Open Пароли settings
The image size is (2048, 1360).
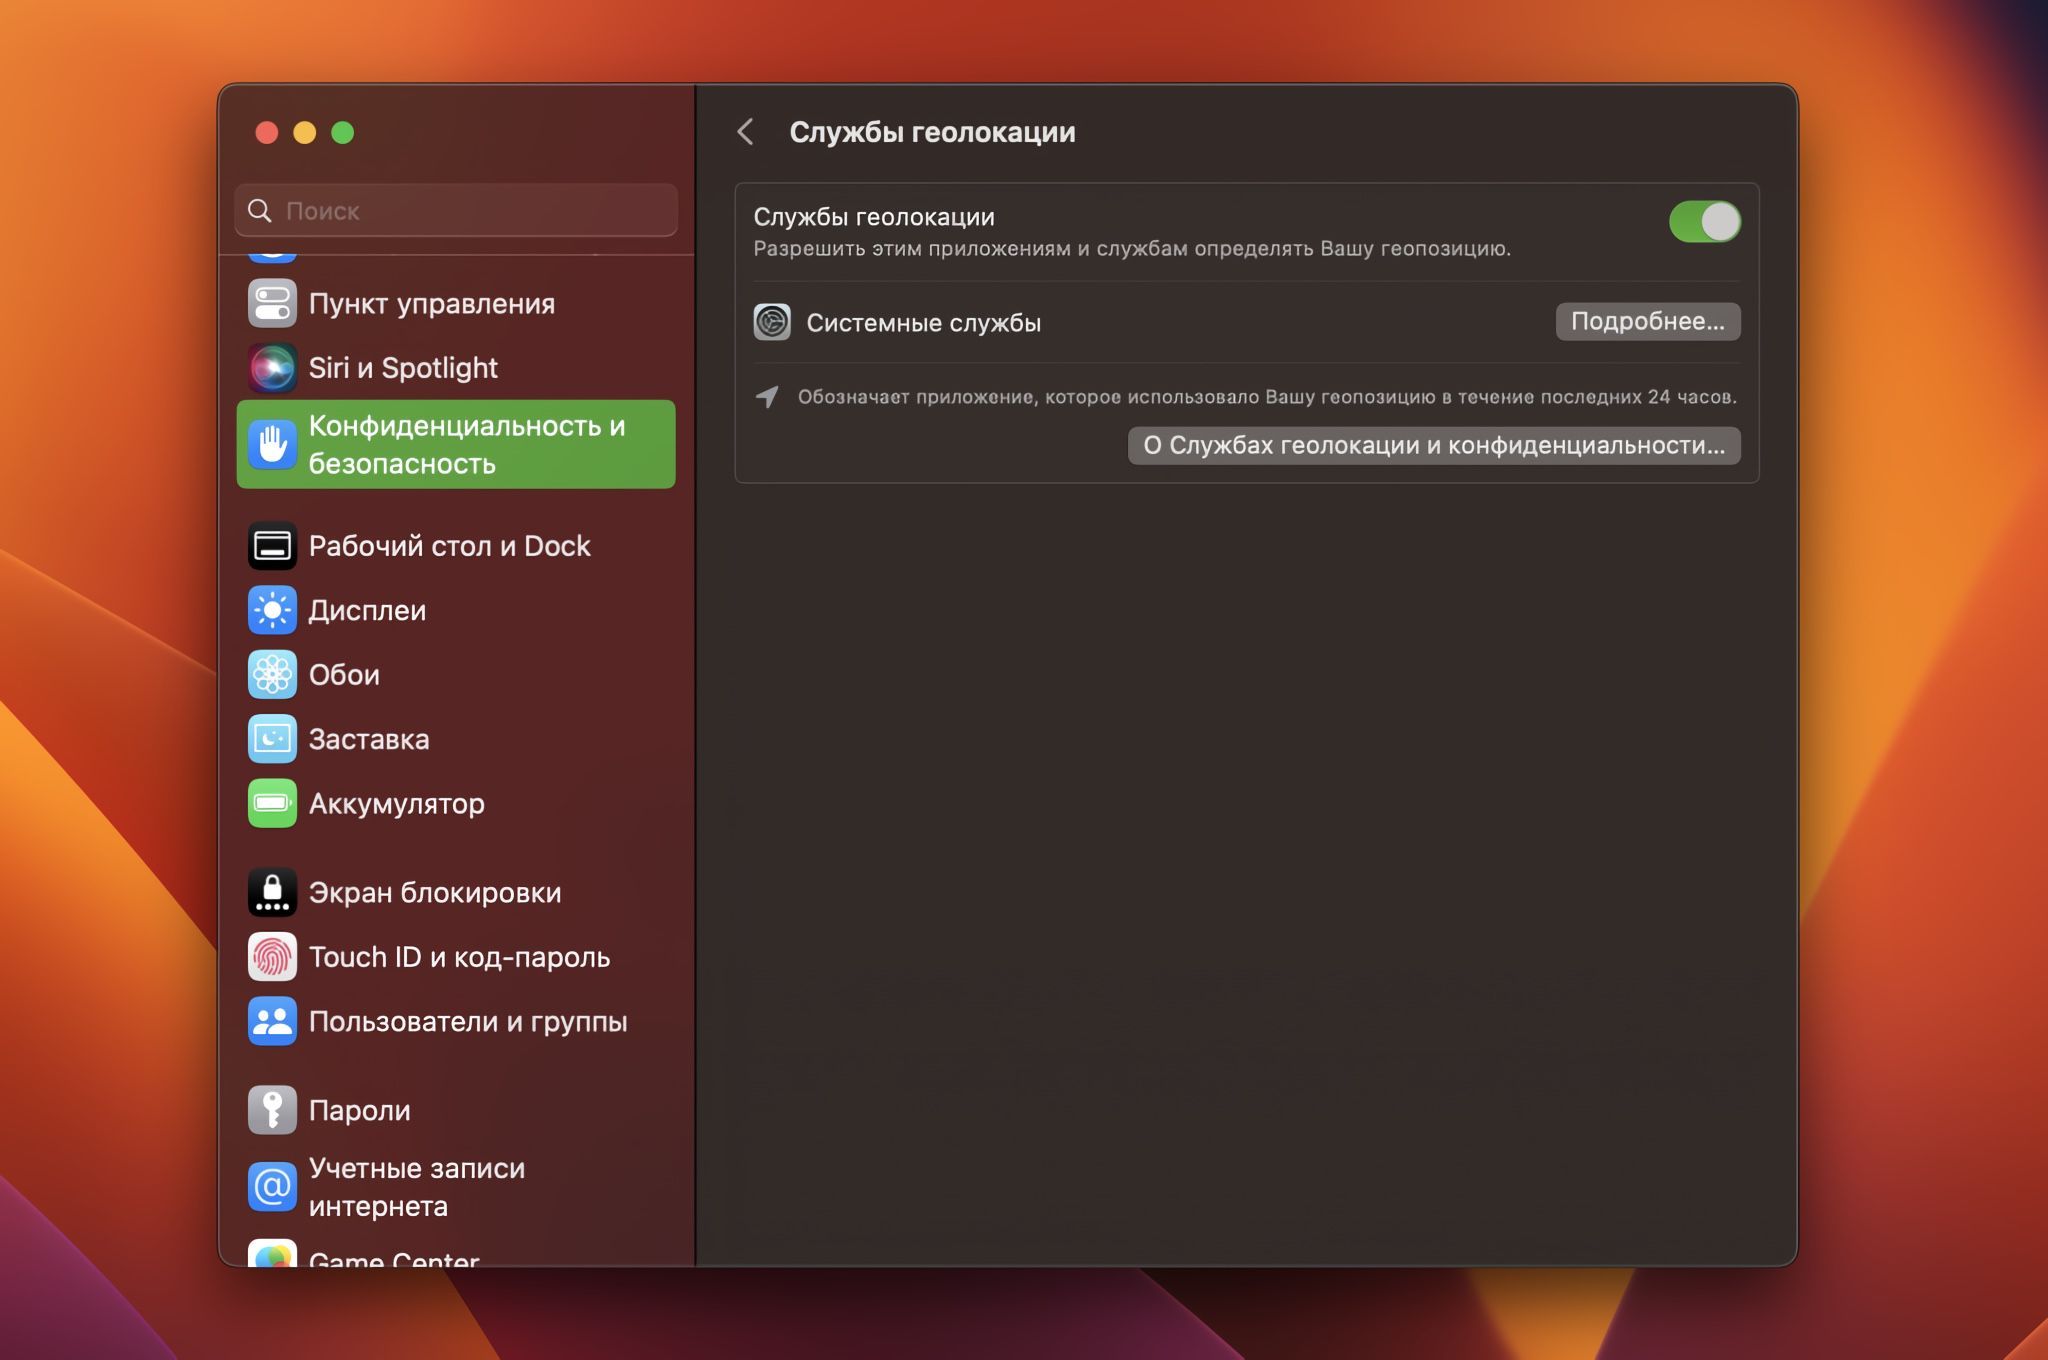pos(456,1110)
